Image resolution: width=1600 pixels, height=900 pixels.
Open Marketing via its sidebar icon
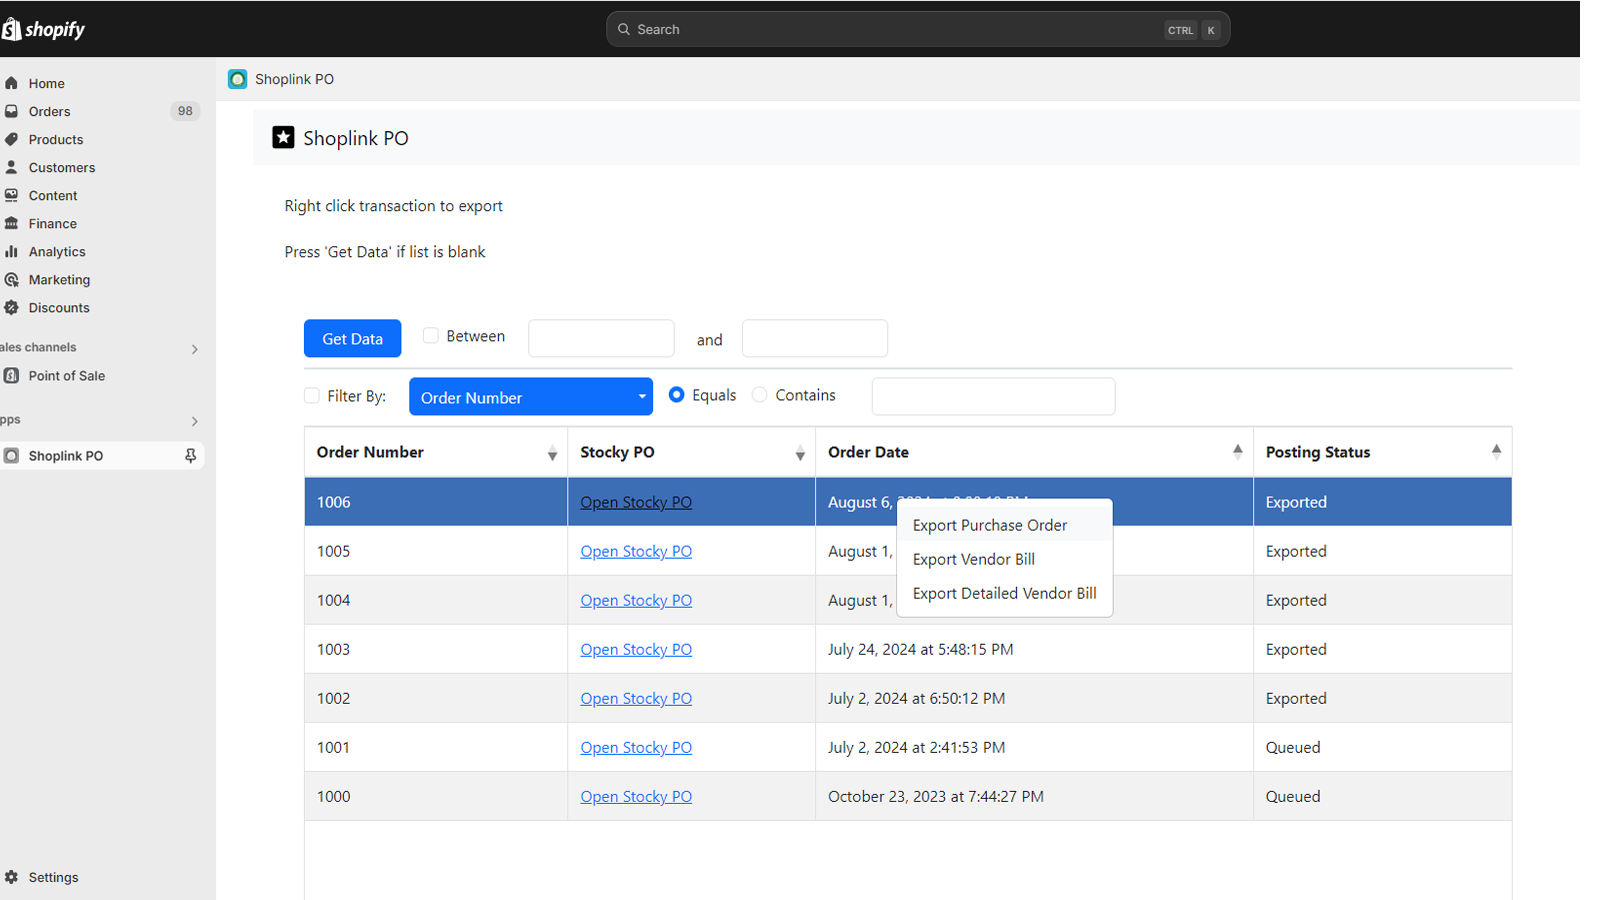pyautogui.click(x=12, y=279)
